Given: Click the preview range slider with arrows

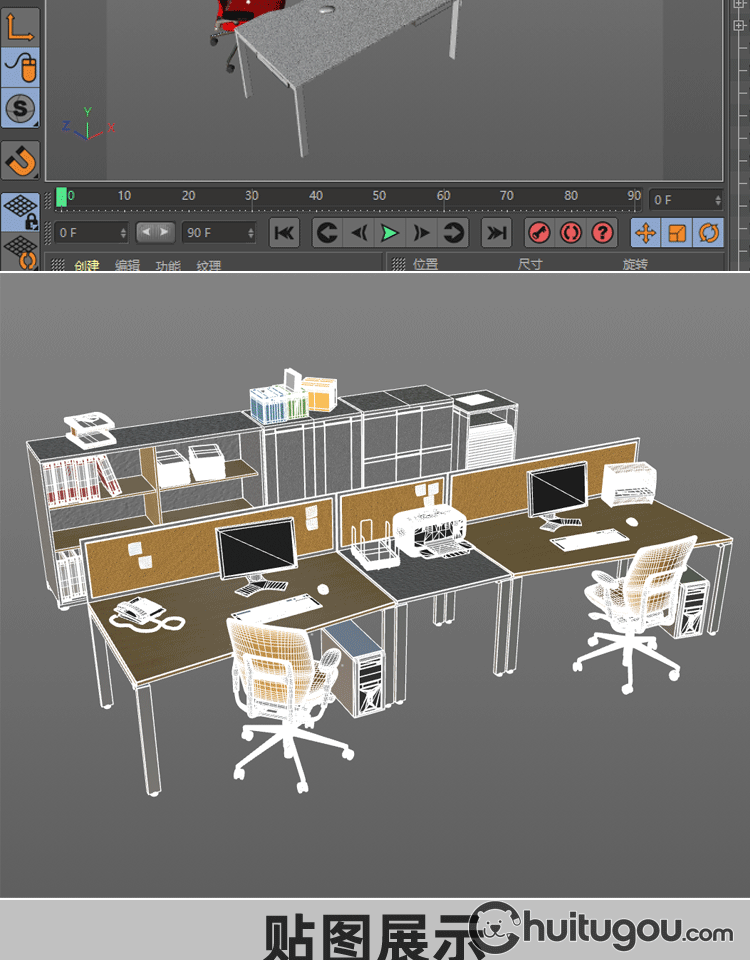Looking at the screenshot, I should click(x=156, y=232).
